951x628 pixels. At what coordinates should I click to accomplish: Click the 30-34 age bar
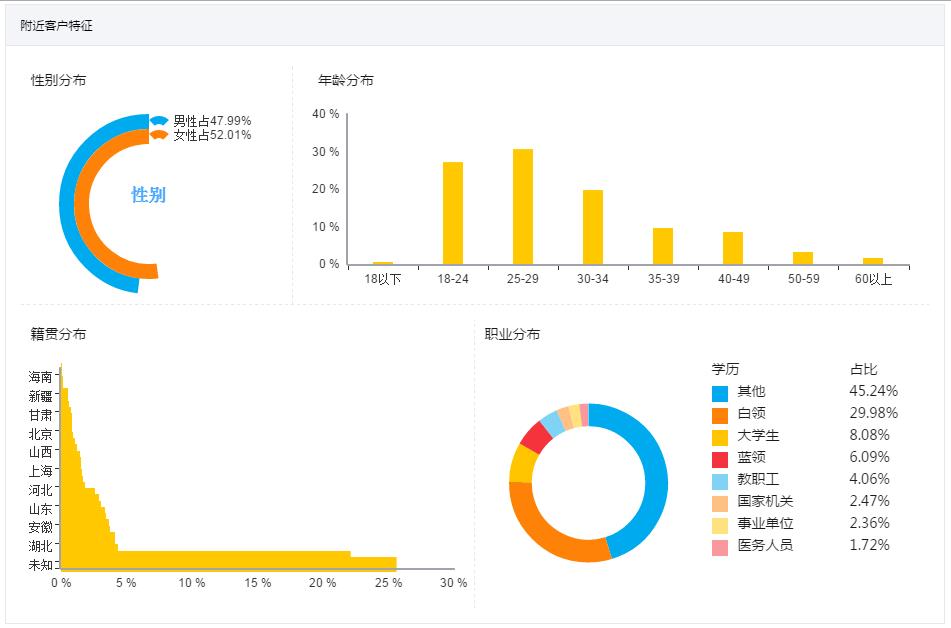[x=593, y=228]
